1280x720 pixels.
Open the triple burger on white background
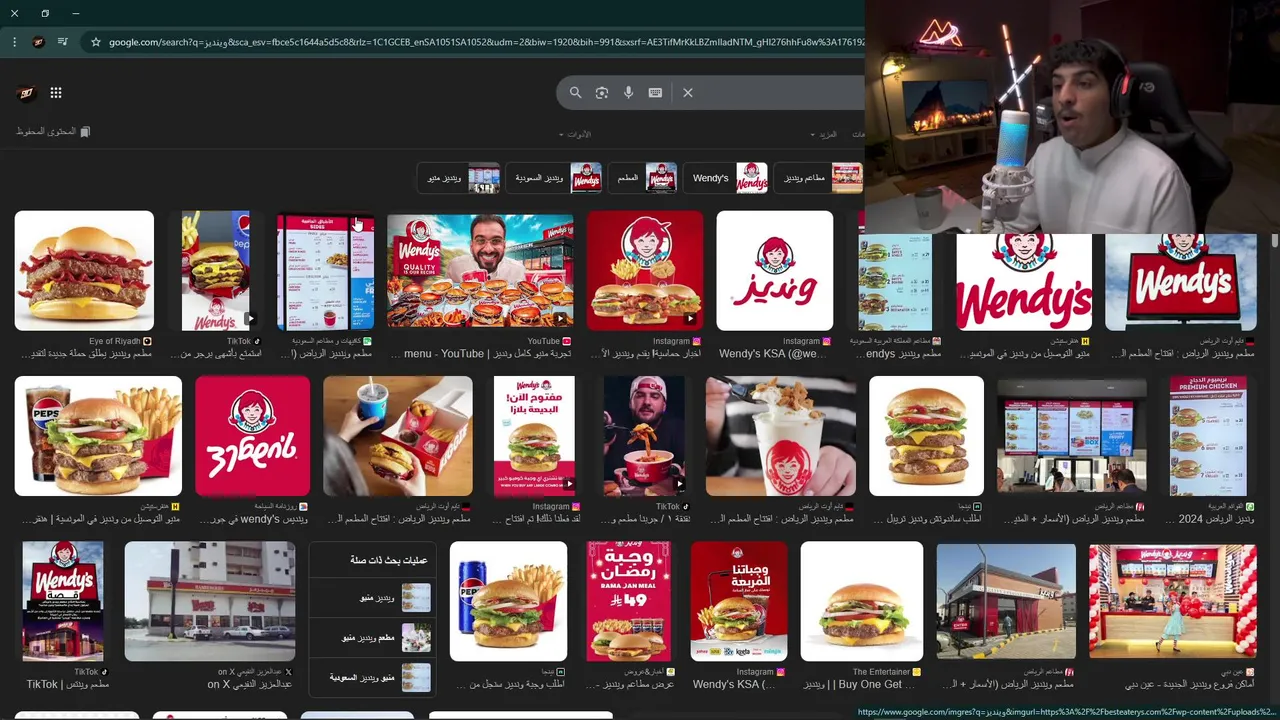click(926, 436)
